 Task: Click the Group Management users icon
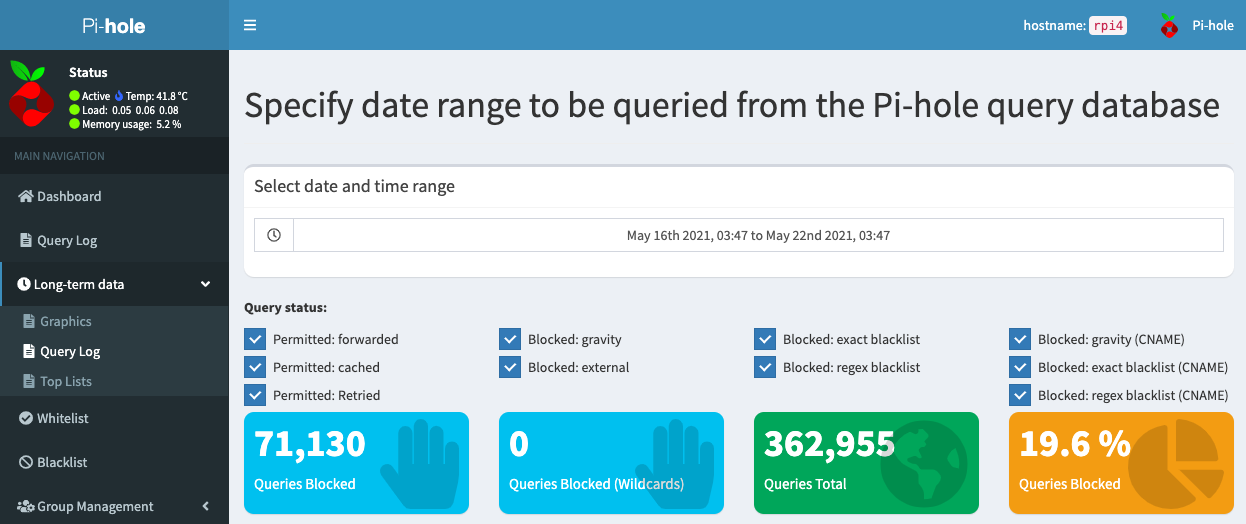[26, 506]
